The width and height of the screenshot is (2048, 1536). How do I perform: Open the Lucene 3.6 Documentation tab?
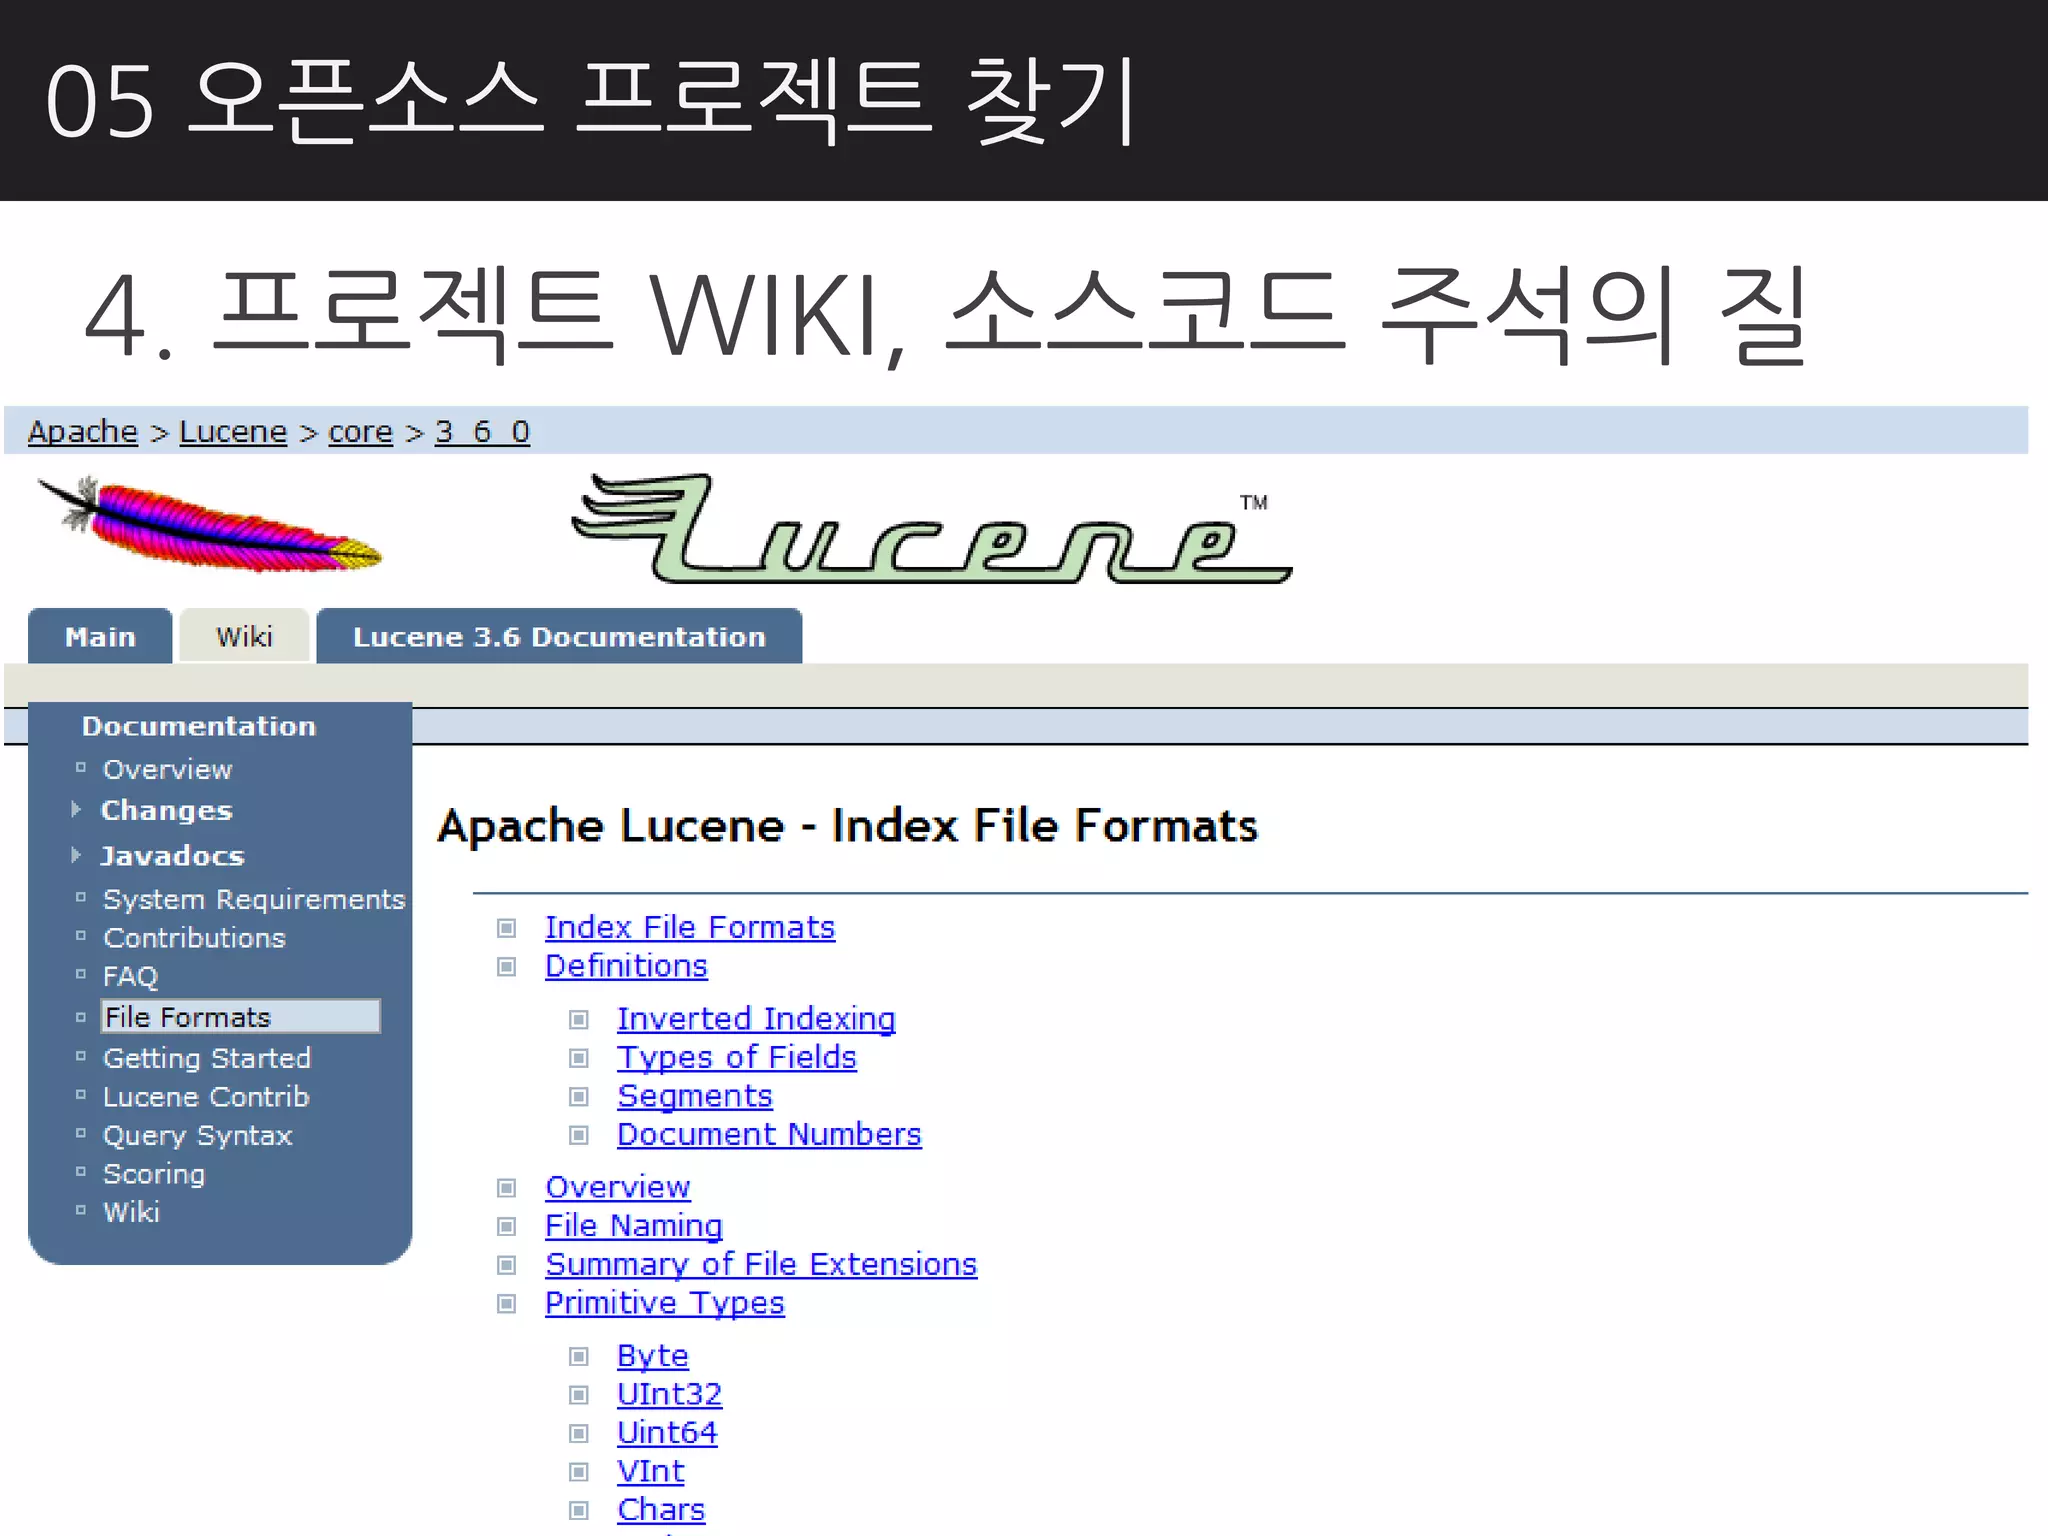(559, 637)
